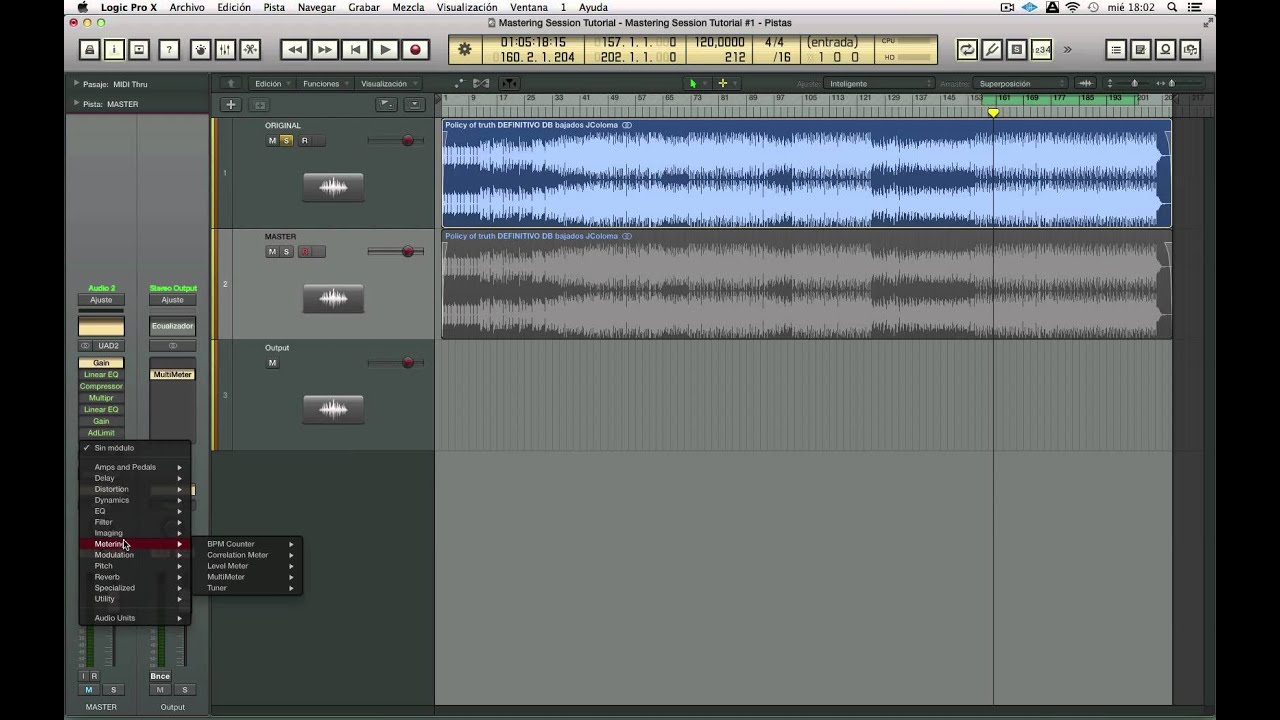
Task: Click the Play button
Action: 385,49
